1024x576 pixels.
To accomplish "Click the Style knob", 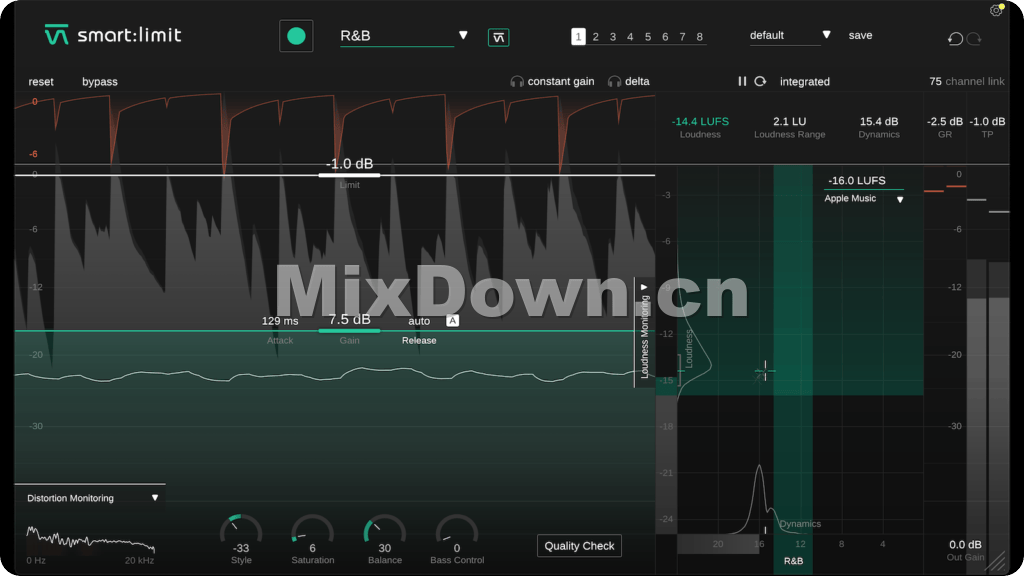I will [240, 530].
